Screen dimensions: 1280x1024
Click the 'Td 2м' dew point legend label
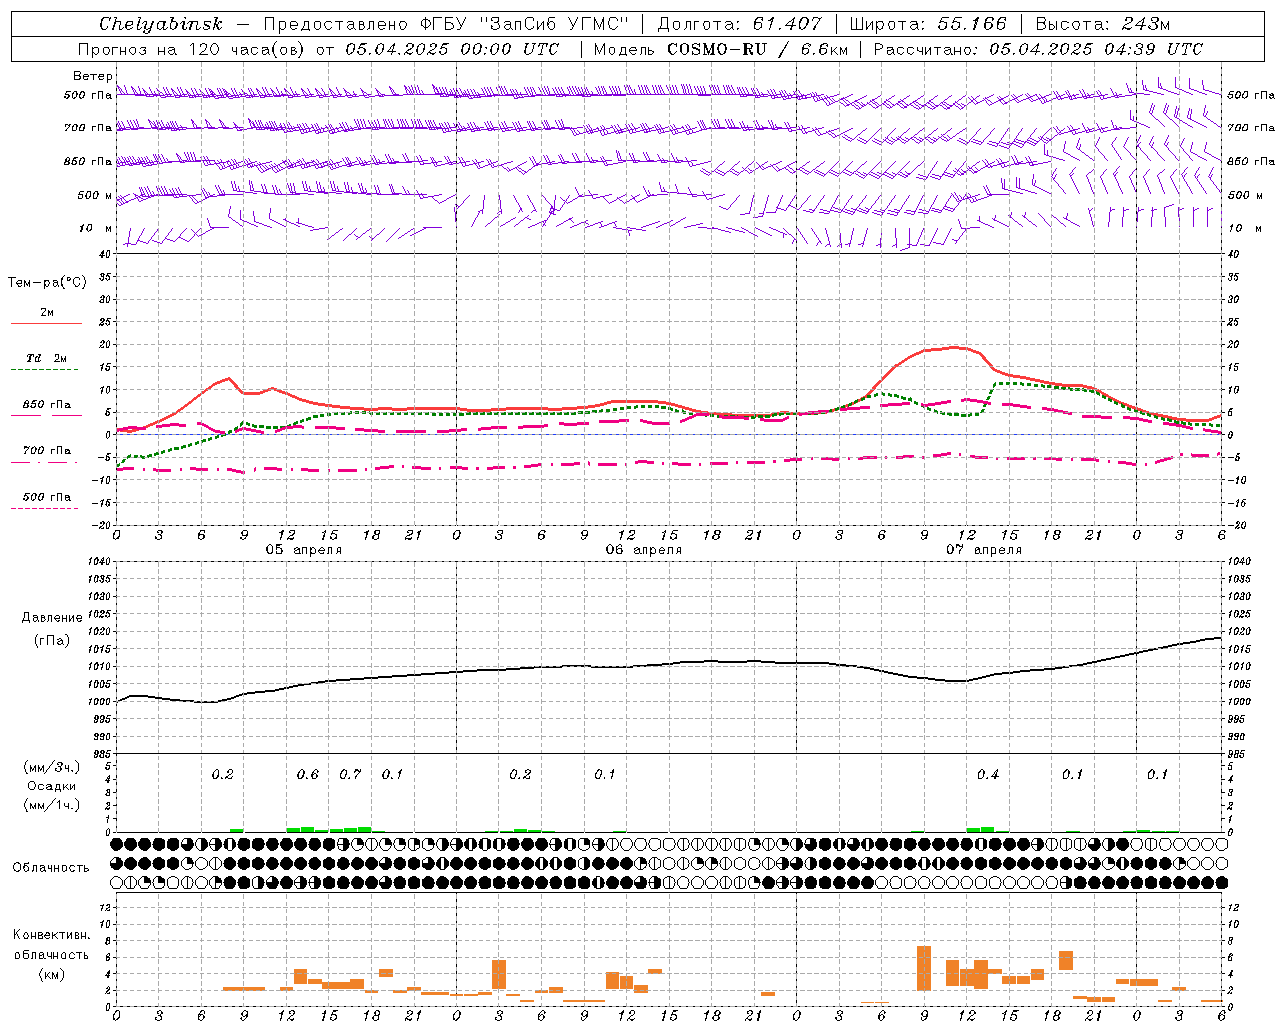point(47,358)
